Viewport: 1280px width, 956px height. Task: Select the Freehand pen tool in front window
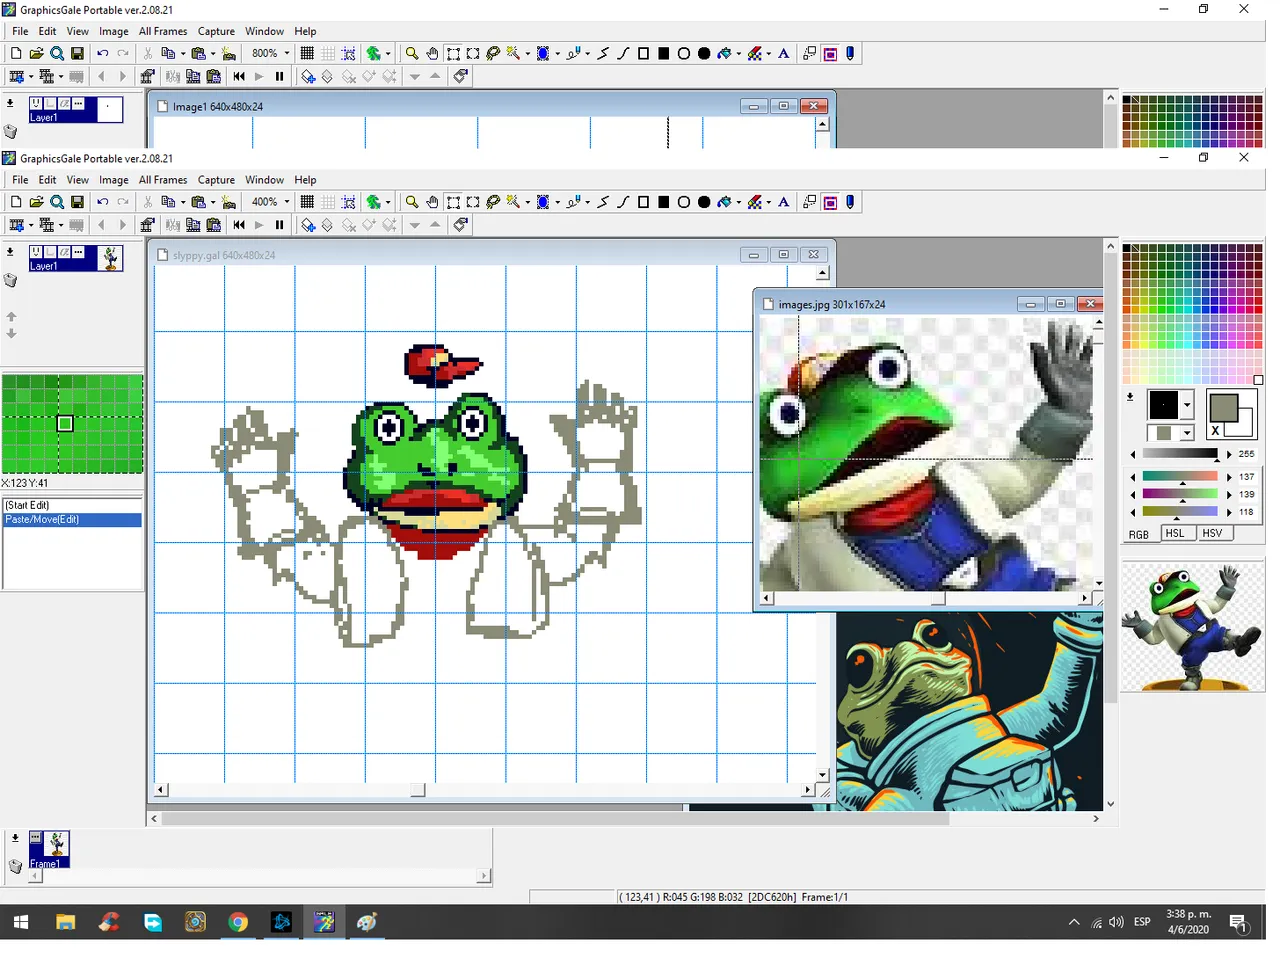click(574, 202)
